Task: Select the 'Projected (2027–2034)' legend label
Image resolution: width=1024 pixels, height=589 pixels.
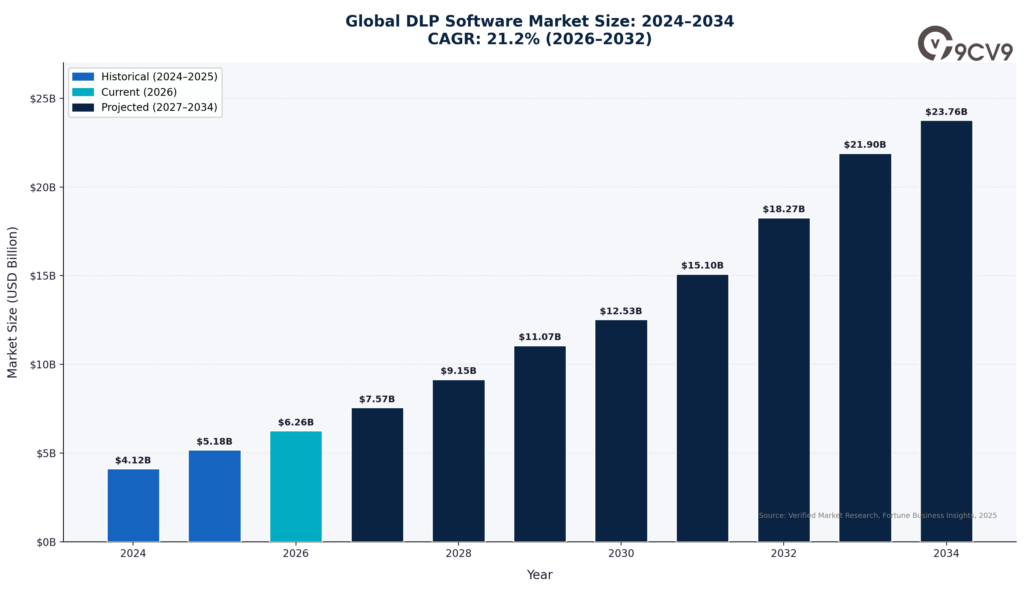Action: tap(159, 107)
